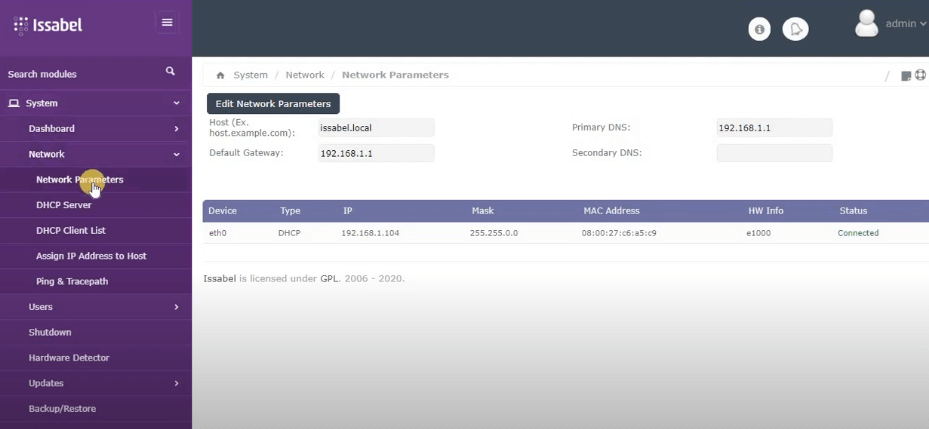
Task: Open Hardware Detector menu item
Action: pyautogui.click(x=69, y=357)
